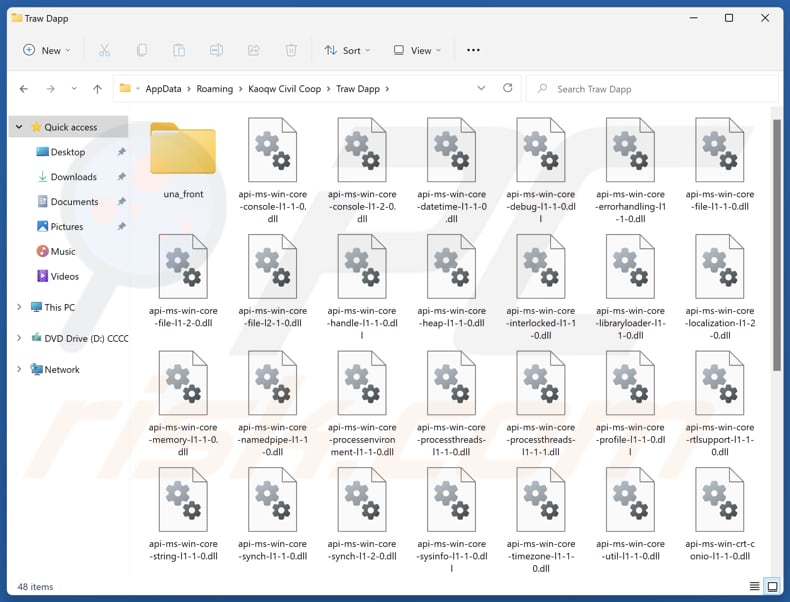Select api-ms-win-core-localization-l1-2-0.dll file

pos(719,287)
